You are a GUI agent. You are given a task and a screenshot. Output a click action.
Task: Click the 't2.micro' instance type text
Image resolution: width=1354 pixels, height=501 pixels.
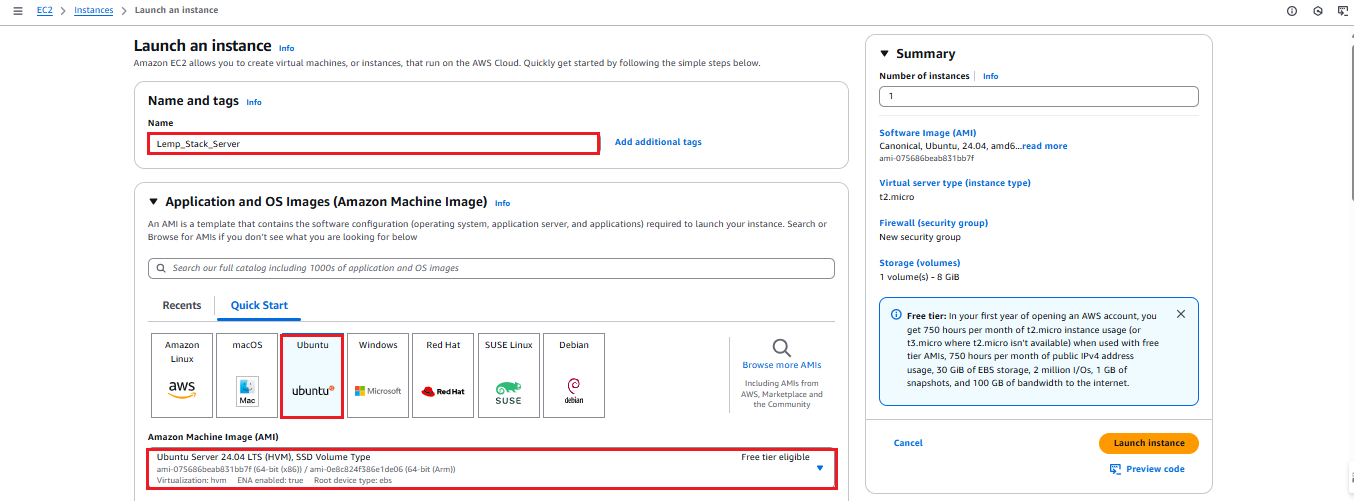pyautogui.click(x=897, y=197)
